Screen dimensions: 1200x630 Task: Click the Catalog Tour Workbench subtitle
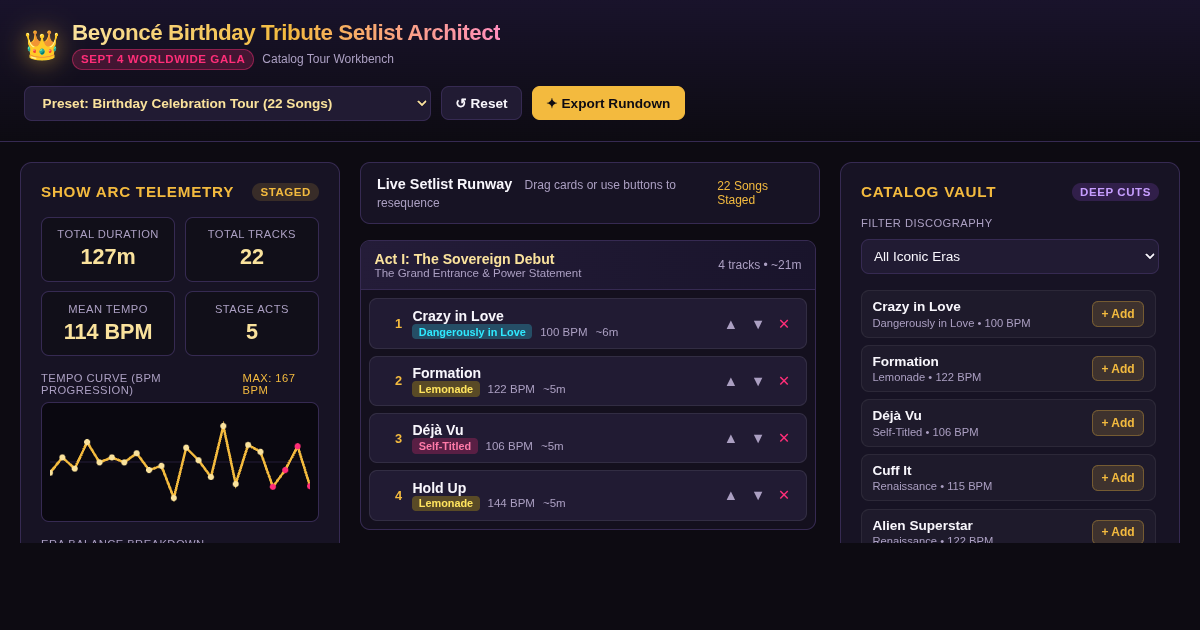328,59
